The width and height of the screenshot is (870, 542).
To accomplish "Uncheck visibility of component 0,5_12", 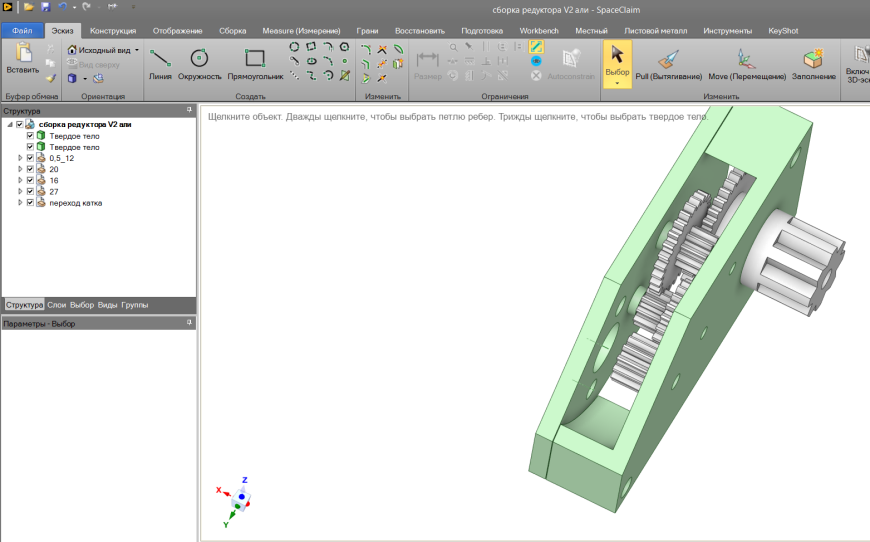I will point(30,158).
